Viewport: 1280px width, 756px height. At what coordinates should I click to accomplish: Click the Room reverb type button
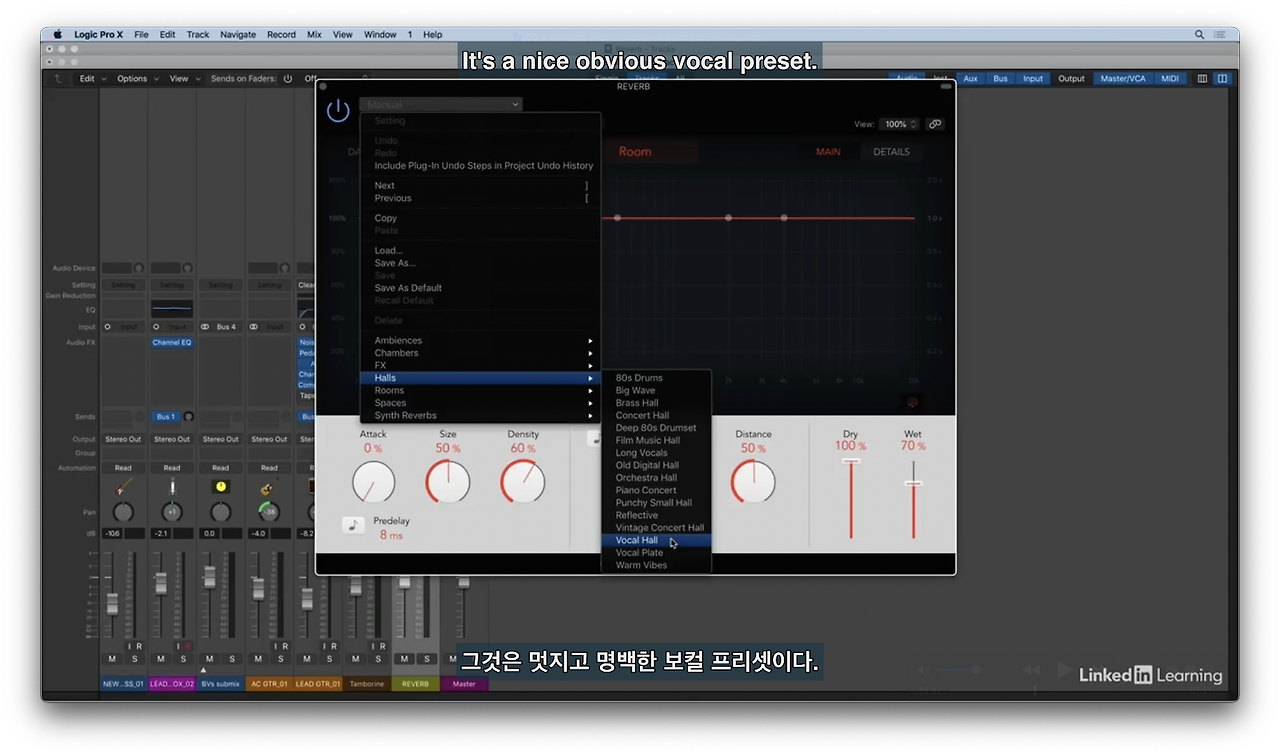[635, 152]
